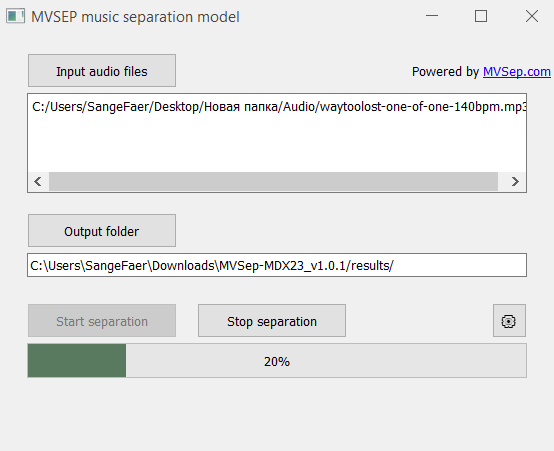554x451 pixels.
Task: Click the window title MVSEP music separation model
Action: tap(135, 17)
